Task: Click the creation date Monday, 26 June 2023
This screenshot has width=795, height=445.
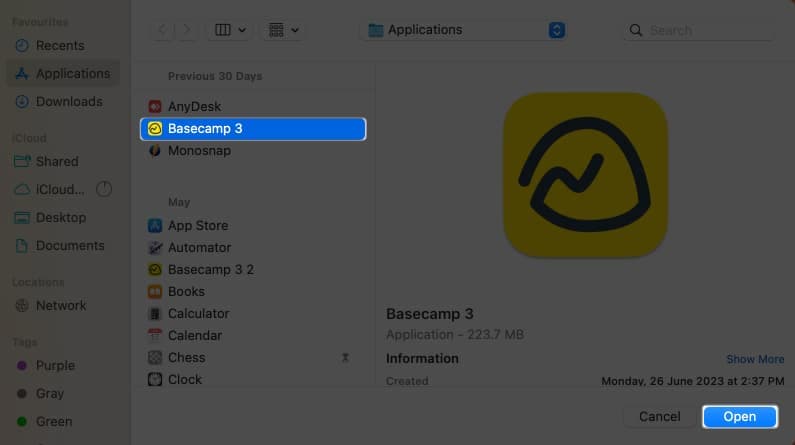Action: (x=693, y=381)
